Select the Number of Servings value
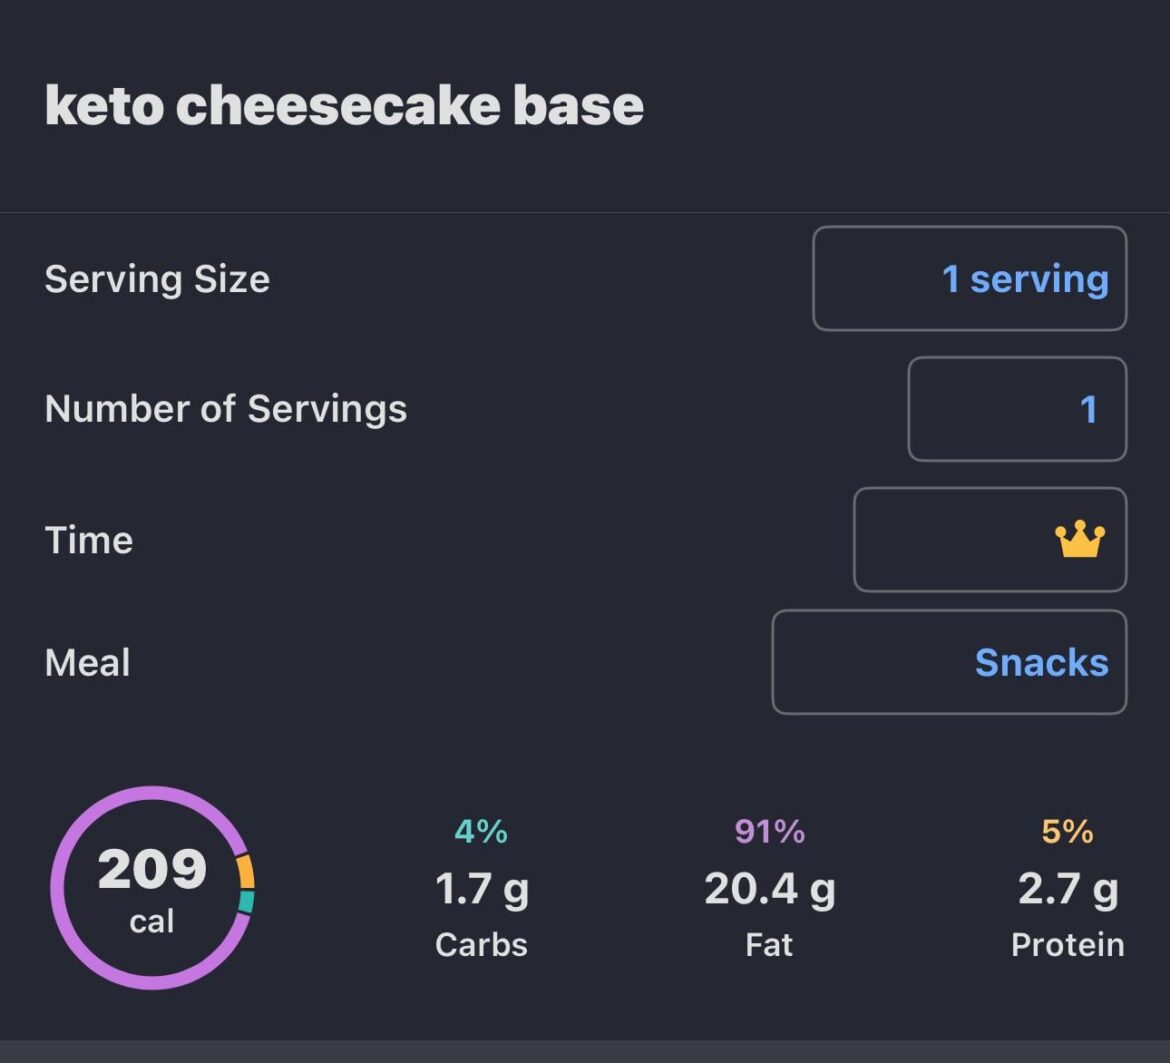Viewport: 1170px width, 1063px height. click(1089, 409)
